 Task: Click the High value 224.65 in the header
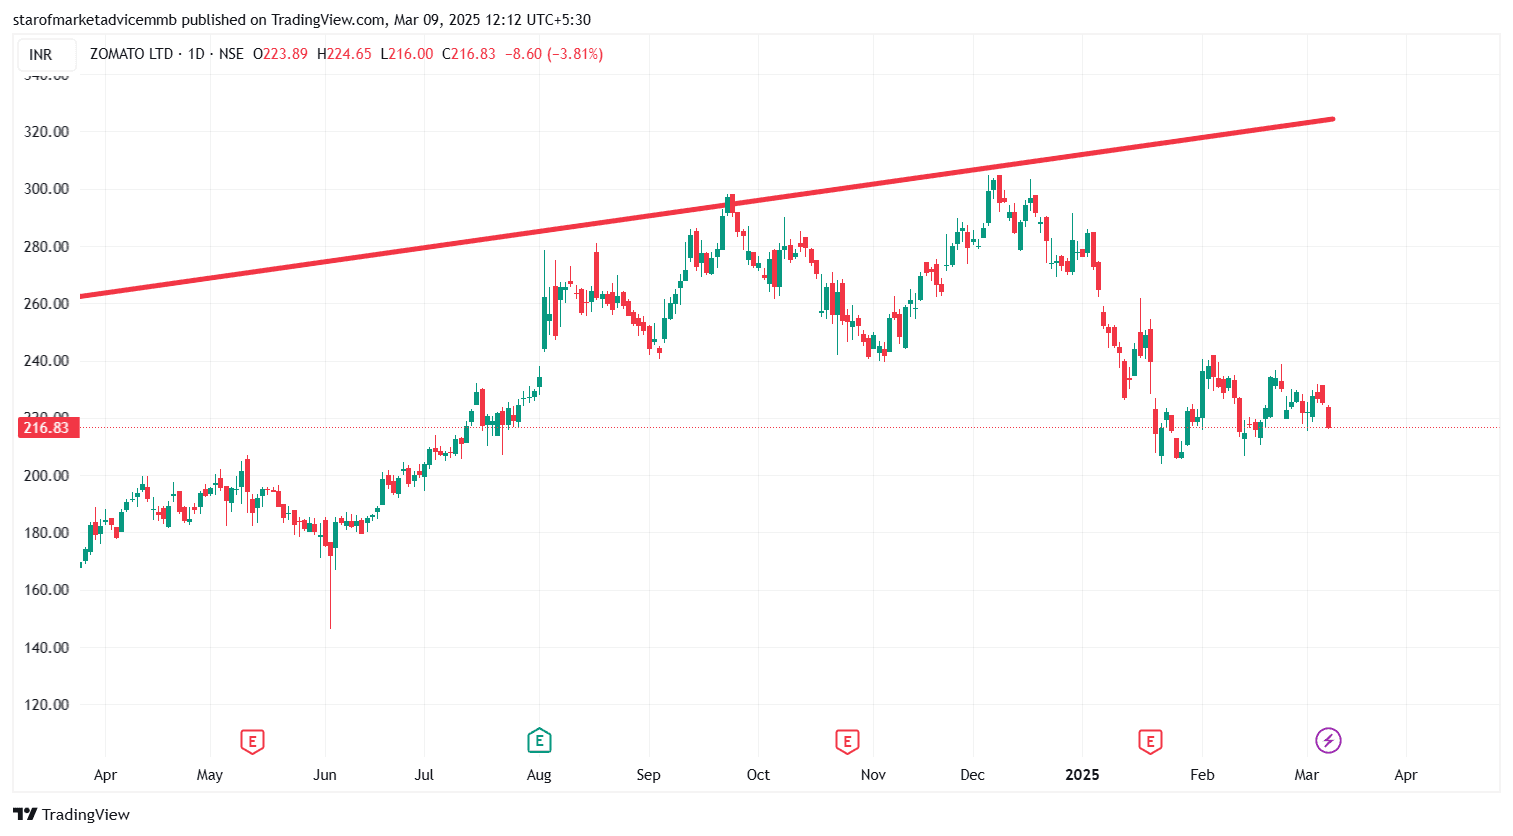point(349,54)
